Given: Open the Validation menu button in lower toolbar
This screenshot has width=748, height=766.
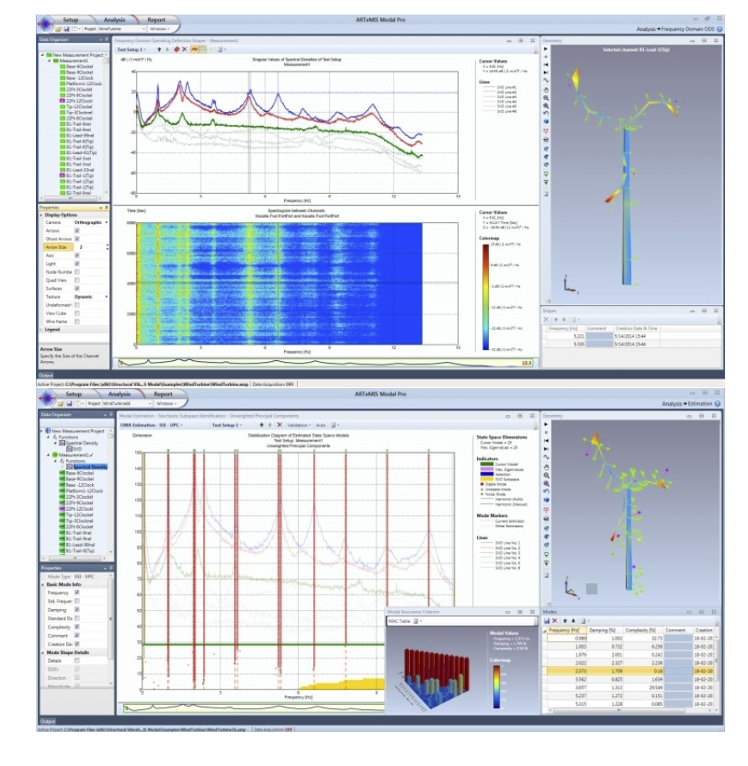Looking at the screenshot, I should [297, 424].
